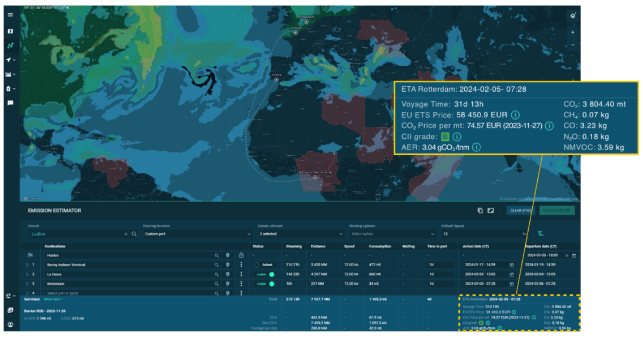Zoom in the map with plus button
Image resolution: width=643 pixels, height=361 pixels.
coord(573,32)
